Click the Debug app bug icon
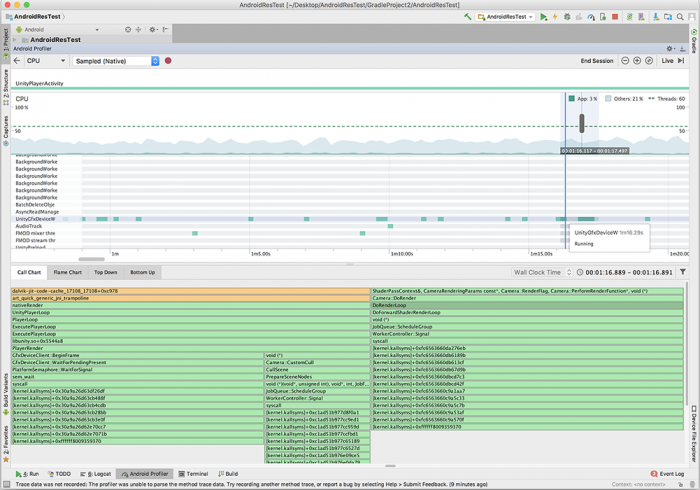 click(567, 17)
